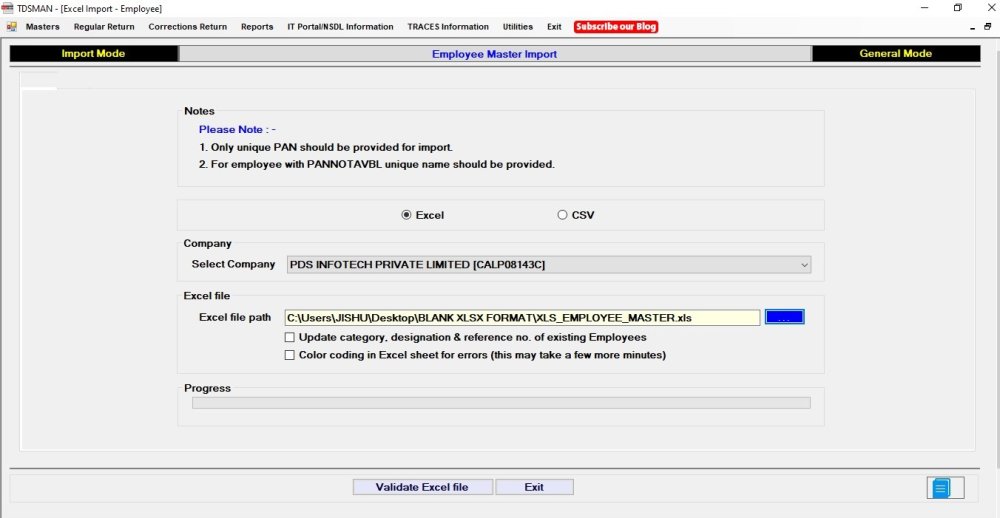Expand the Select Company dropdown
The width and height of the screenshot is (1000, 518).
(804, 264)
